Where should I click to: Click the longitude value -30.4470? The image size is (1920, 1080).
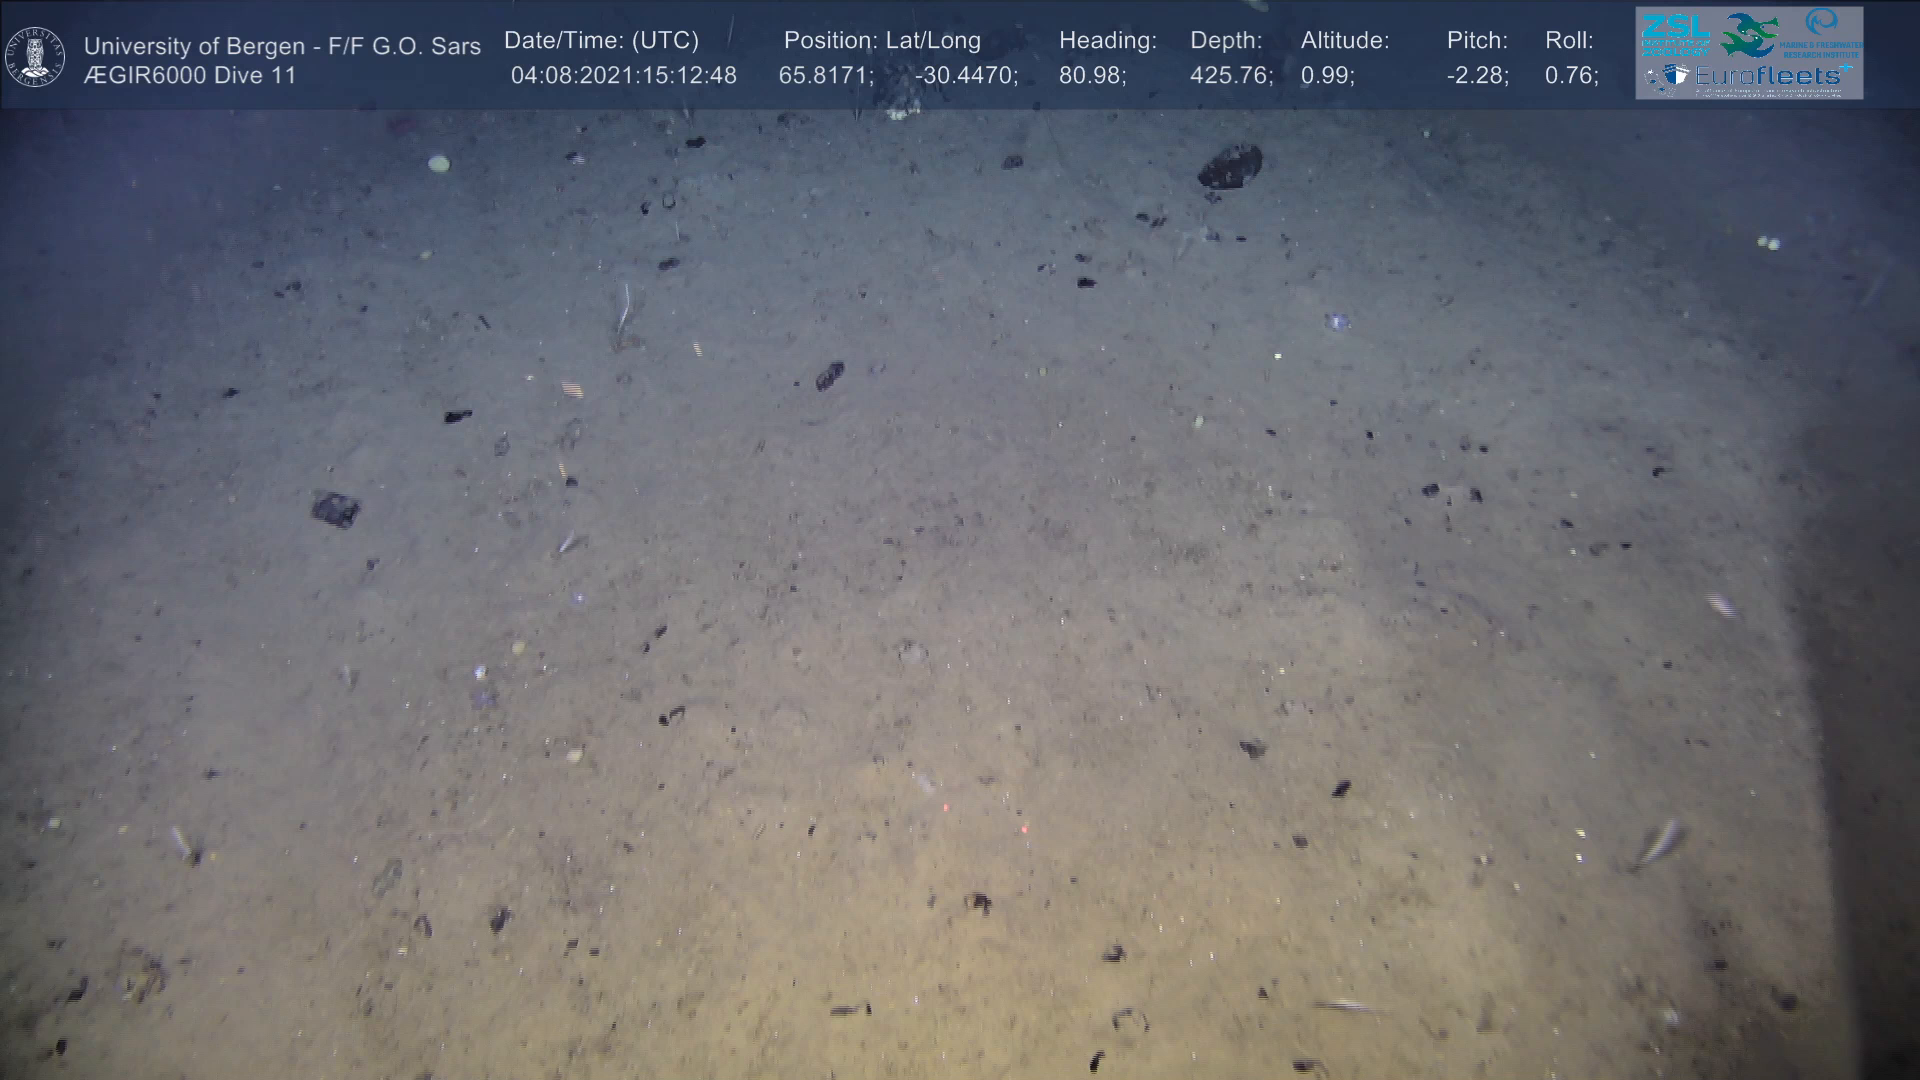[x=964, y=76]
